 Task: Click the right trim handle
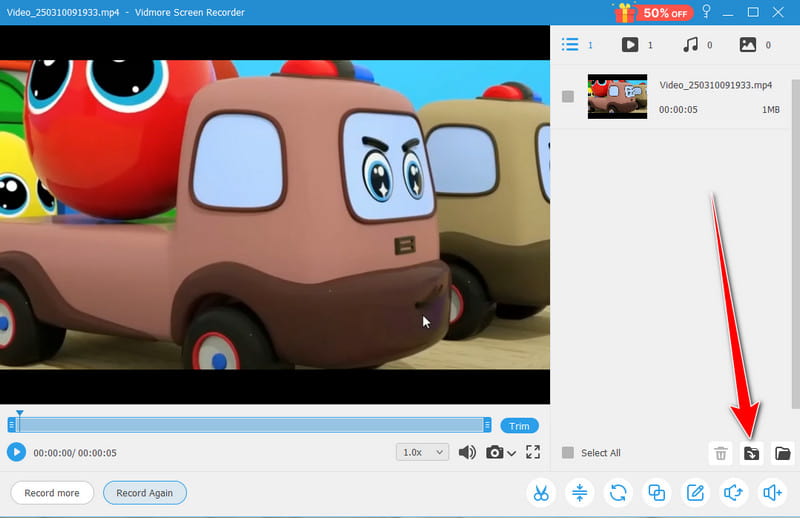tap(487, 425)
